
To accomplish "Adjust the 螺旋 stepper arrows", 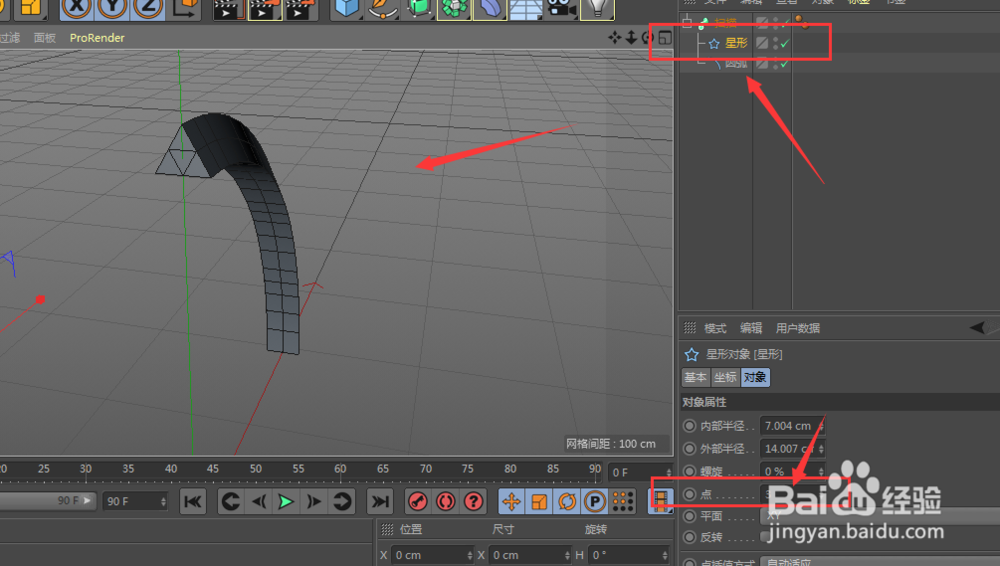I will (x=821, y=472).
